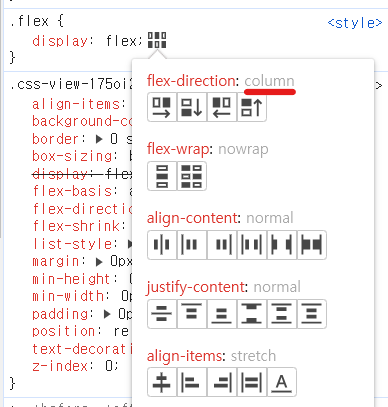Click the align-items label in popup
This screenshot has height=407, width=388.
185,356
